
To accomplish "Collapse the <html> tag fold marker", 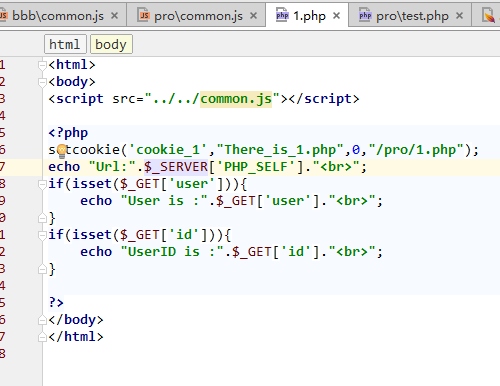I will (42, 65).
